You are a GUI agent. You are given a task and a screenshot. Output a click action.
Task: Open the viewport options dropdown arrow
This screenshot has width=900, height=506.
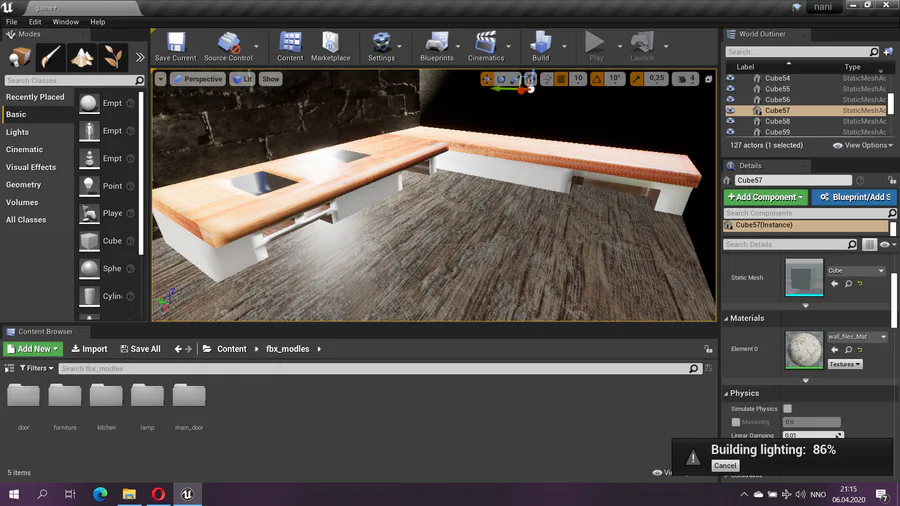[x=160, y=79]
